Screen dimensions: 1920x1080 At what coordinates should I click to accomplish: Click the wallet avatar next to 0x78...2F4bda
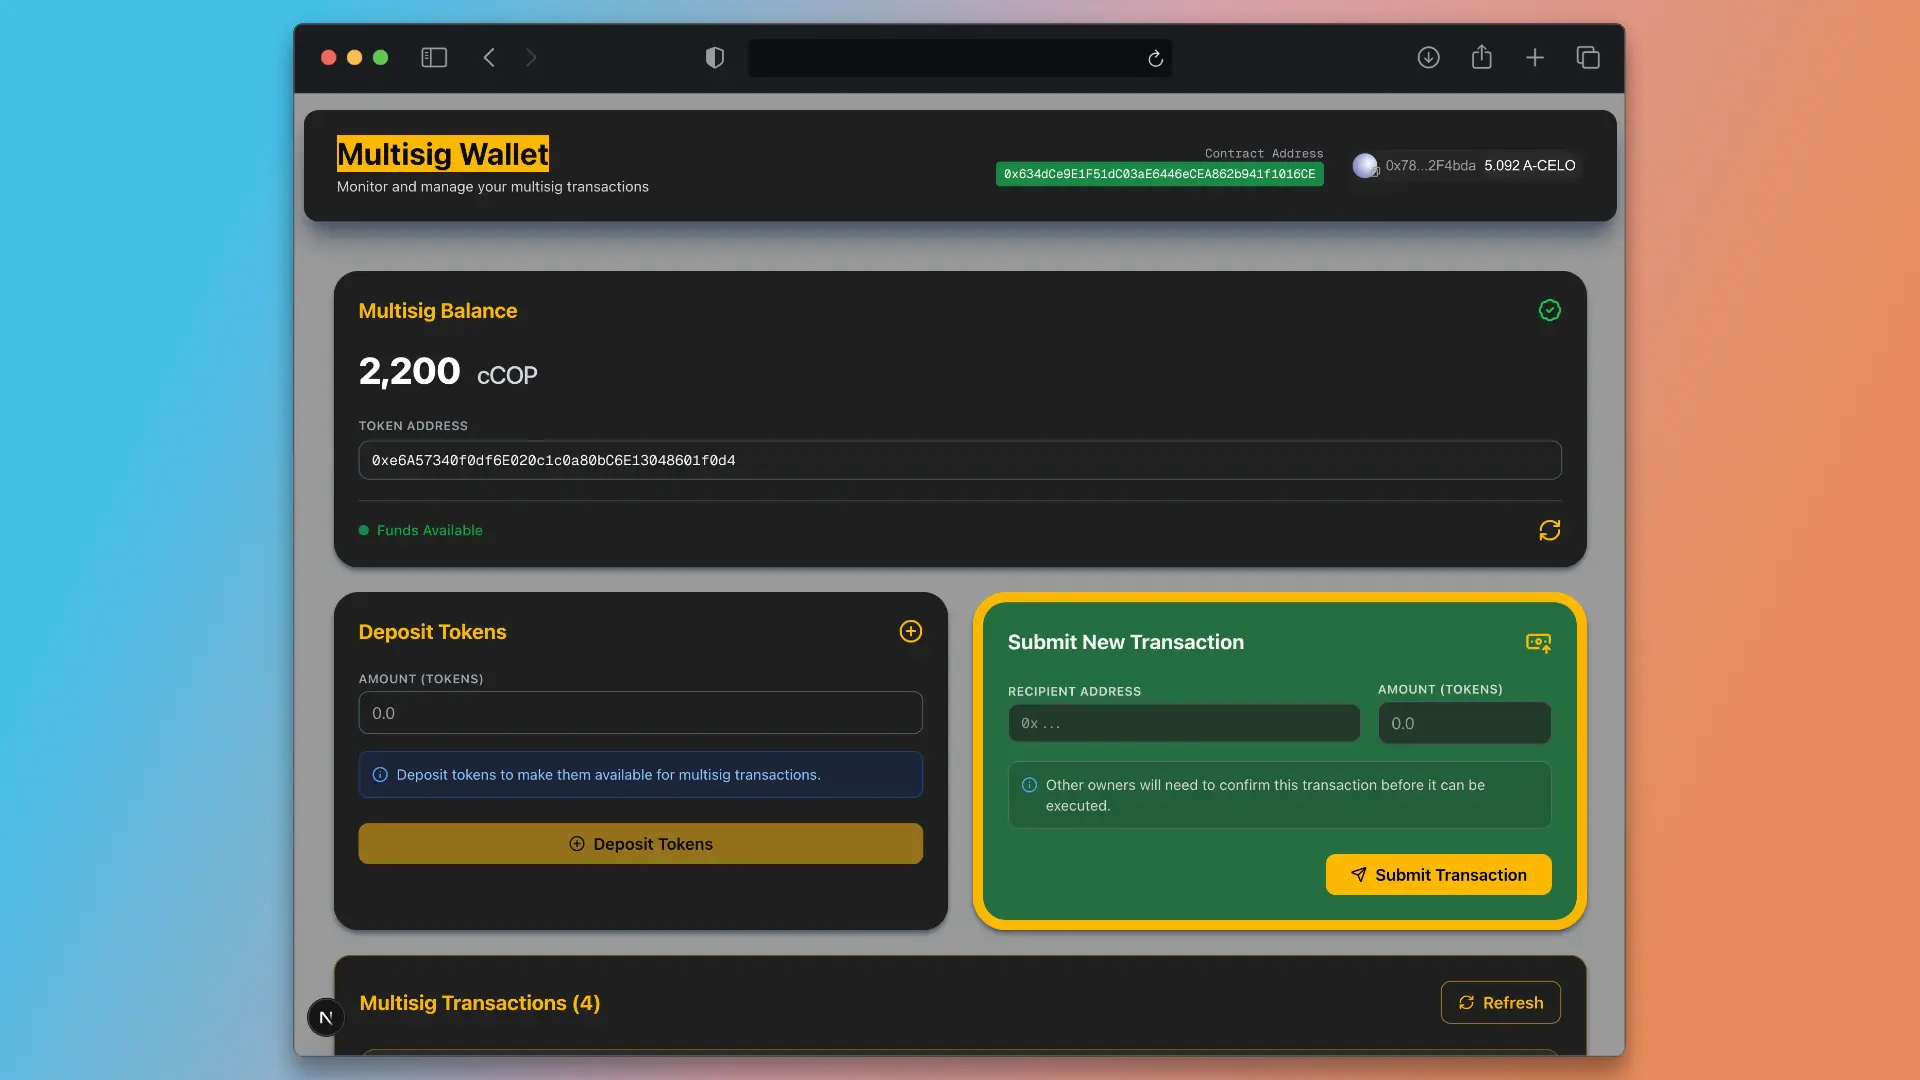coord(1365,165)
